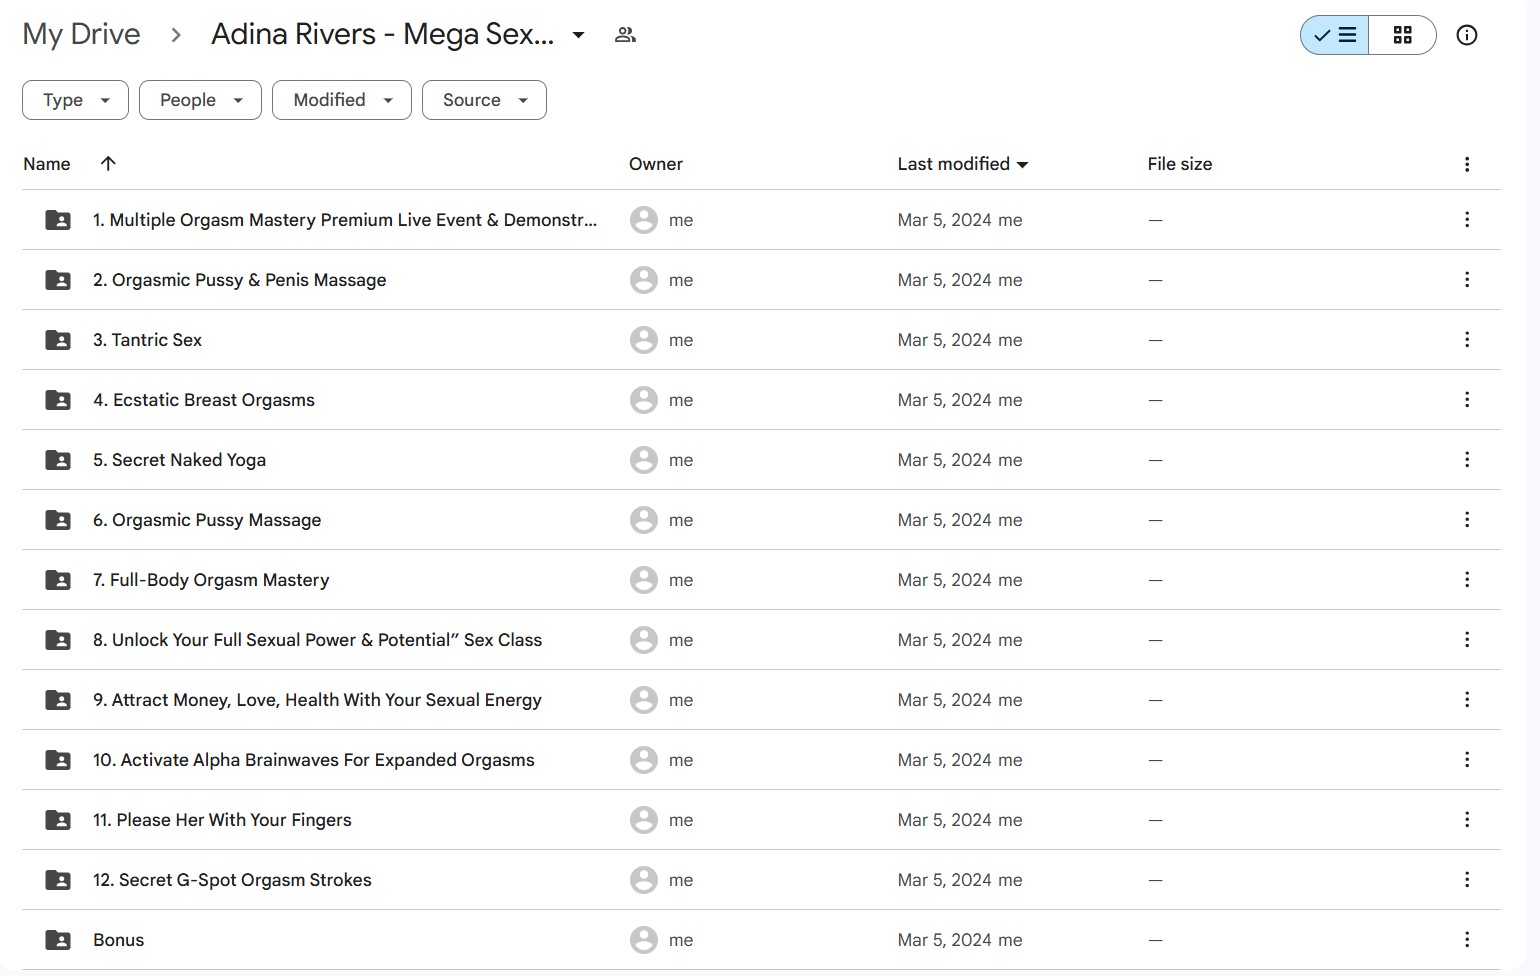Viewport: 1540px width, 976px height.
Task: Click the shared folder people icon
Action: [625, 35]
